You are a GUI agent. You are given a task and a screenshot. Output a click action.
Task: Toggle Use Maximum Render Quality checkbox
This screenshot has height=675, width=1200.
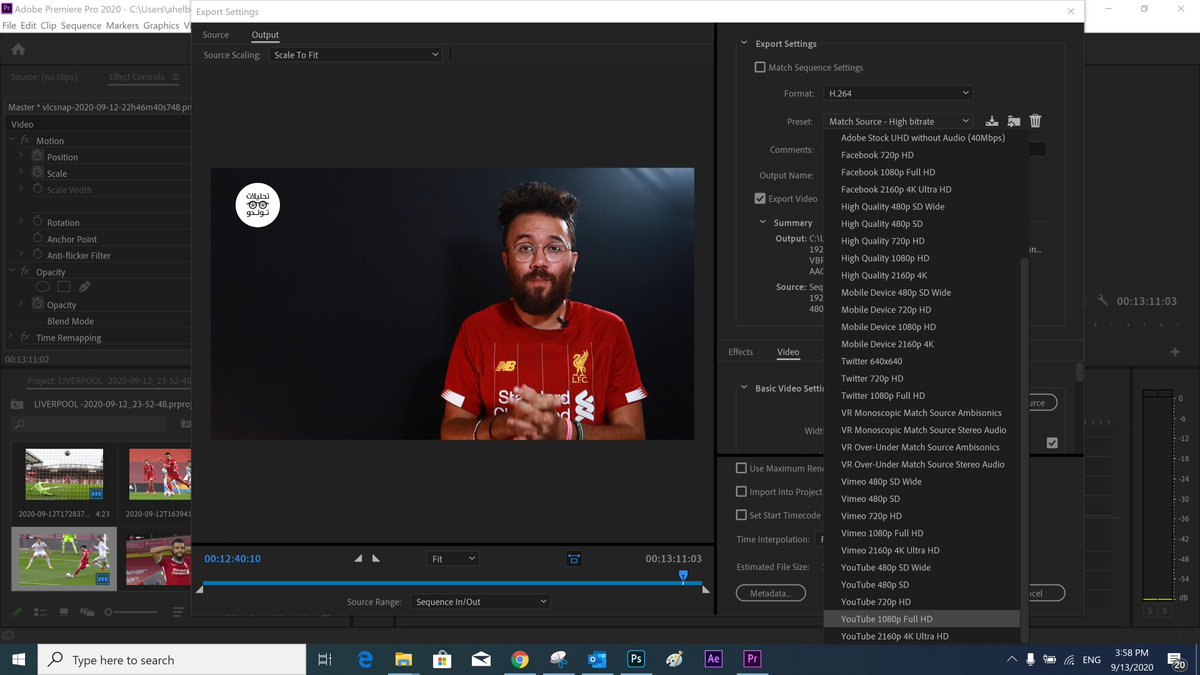click(741, 468)
